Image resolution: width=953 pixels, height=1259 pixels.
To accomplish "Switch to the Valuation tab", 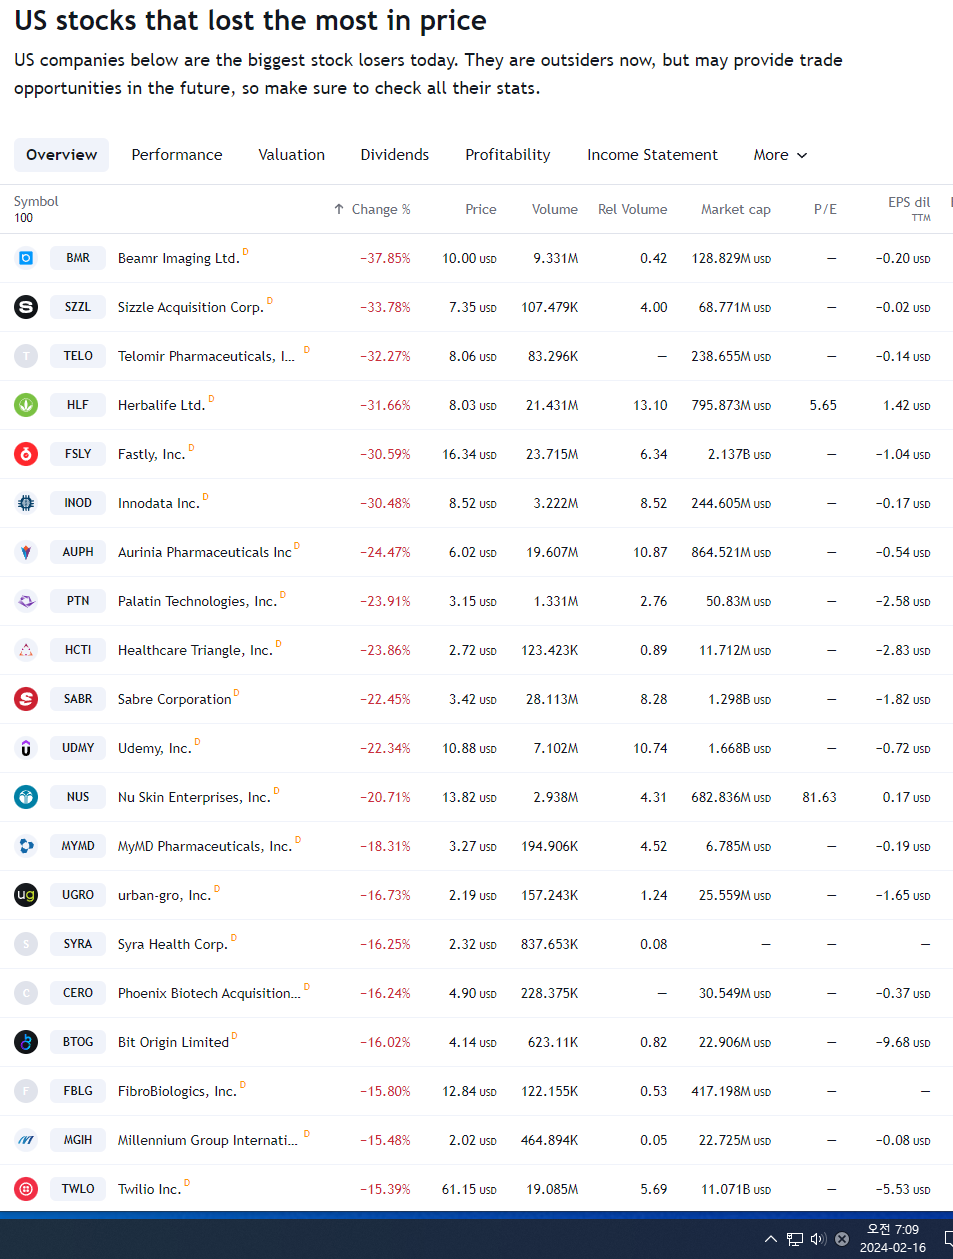I will coord(292,155).
